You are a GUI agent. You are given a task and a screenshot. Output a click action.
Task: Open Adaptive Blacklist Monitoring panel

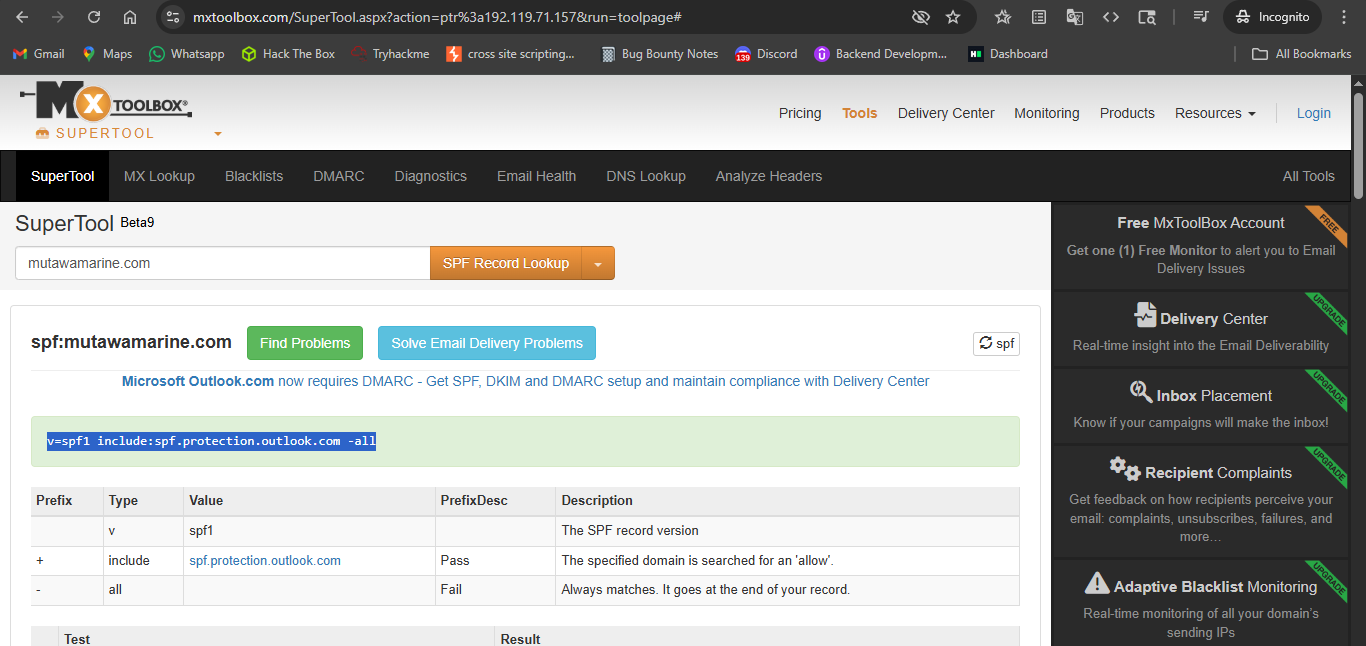pos(1201,600)
